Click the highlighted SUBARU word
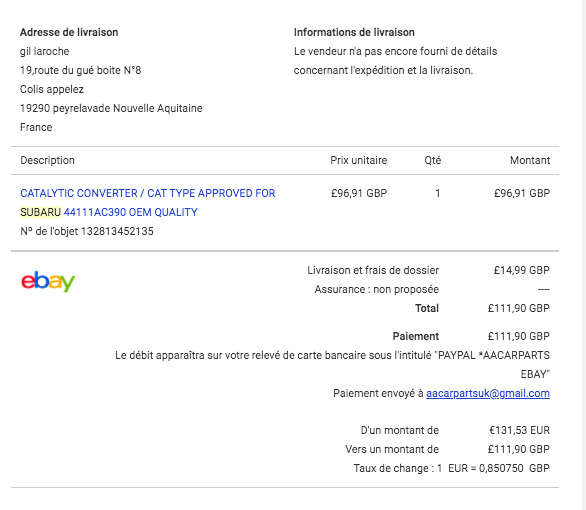This screenshot has height=510, width=586. (x=40, y=212)
